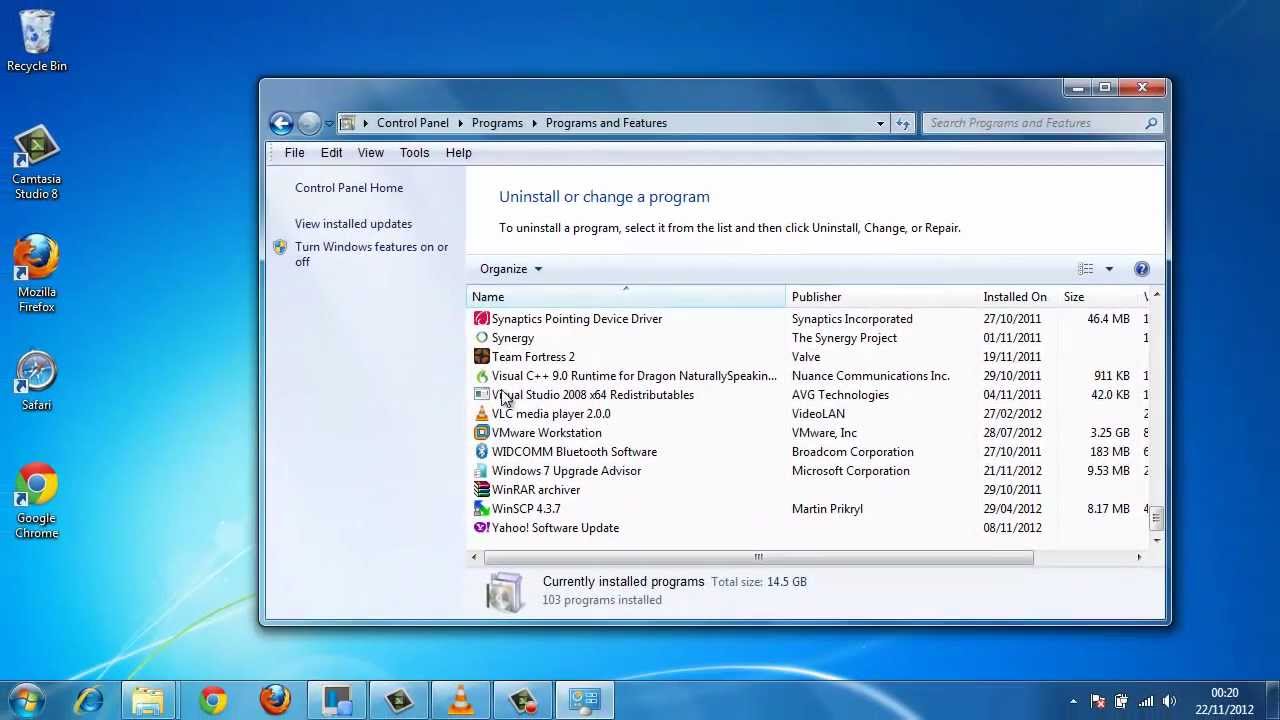
Task: Click the Control Panel address bar icon
Action: point(348,123)
